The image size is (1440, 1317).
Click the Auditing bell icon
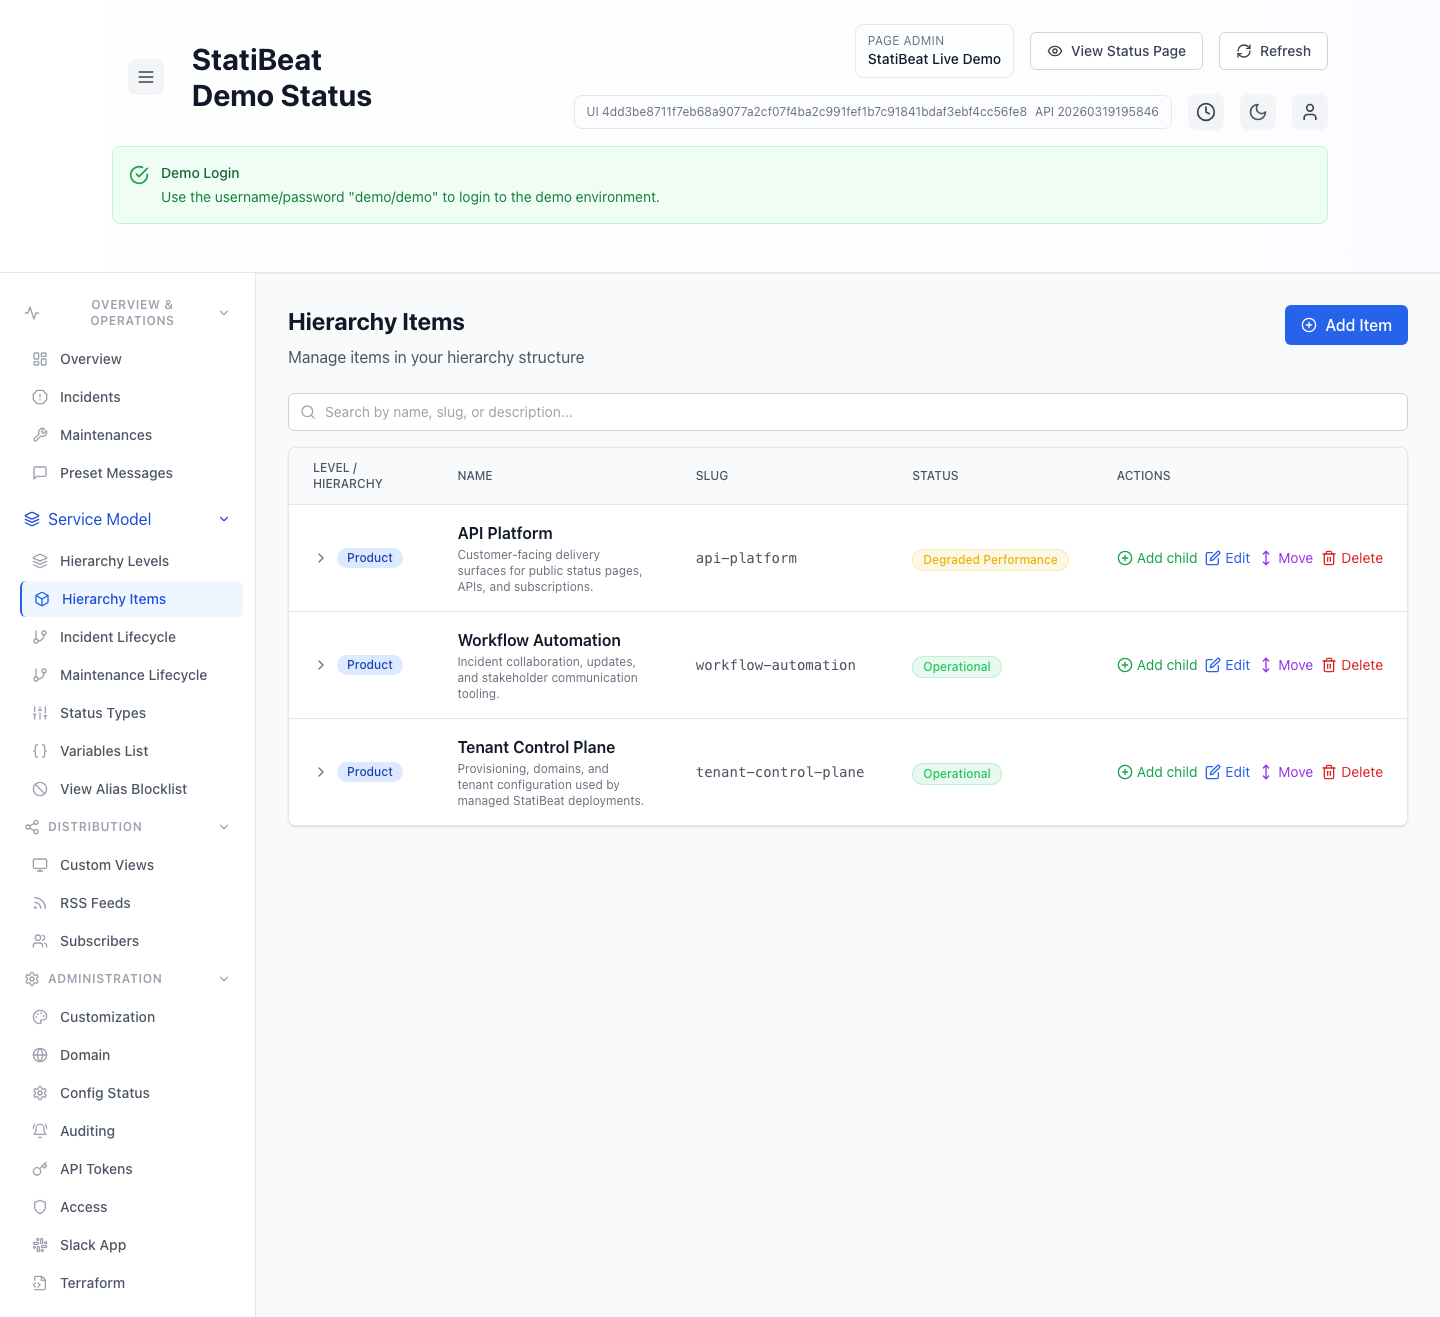(x=40, y=1131)
